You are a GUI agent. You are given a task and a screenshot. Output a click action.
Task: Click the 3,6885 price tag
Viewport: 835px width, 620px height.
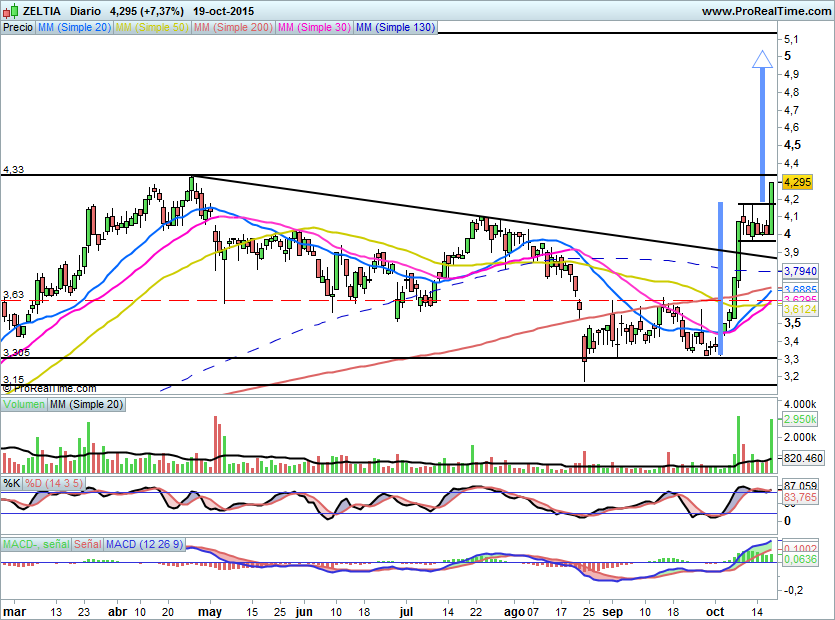[800, 290]
